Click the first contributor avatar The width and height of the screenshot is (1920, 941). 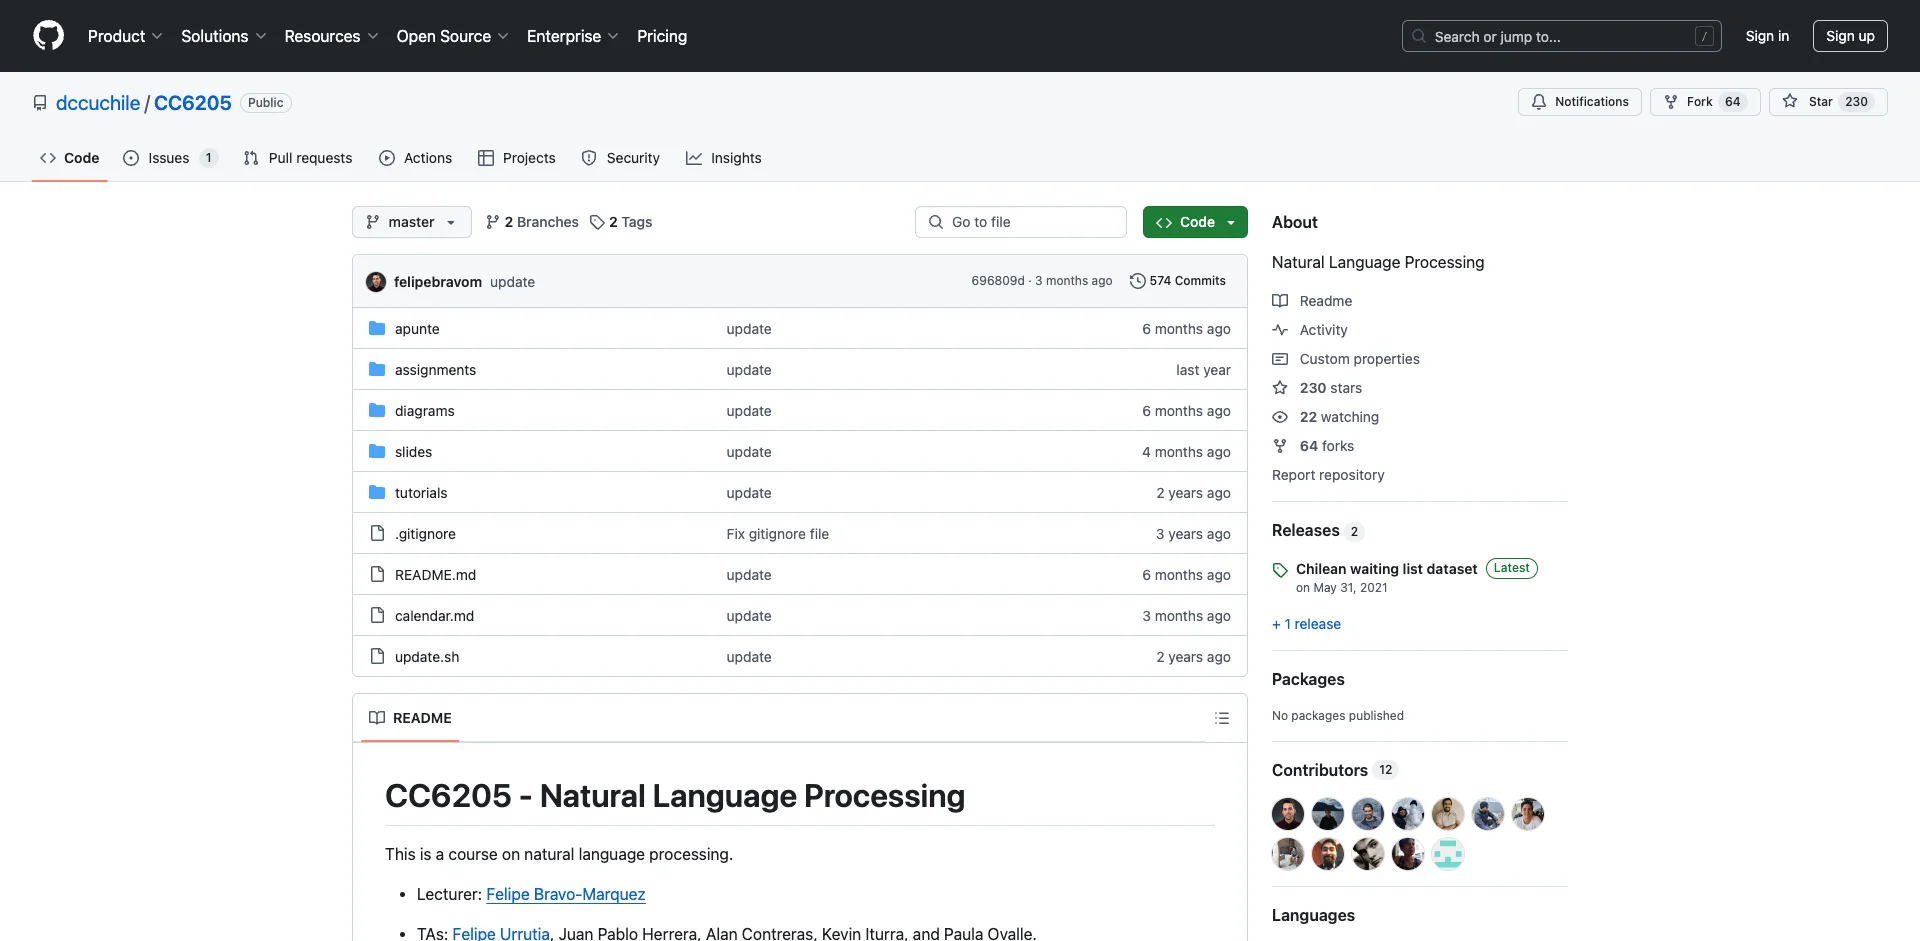1288,814
